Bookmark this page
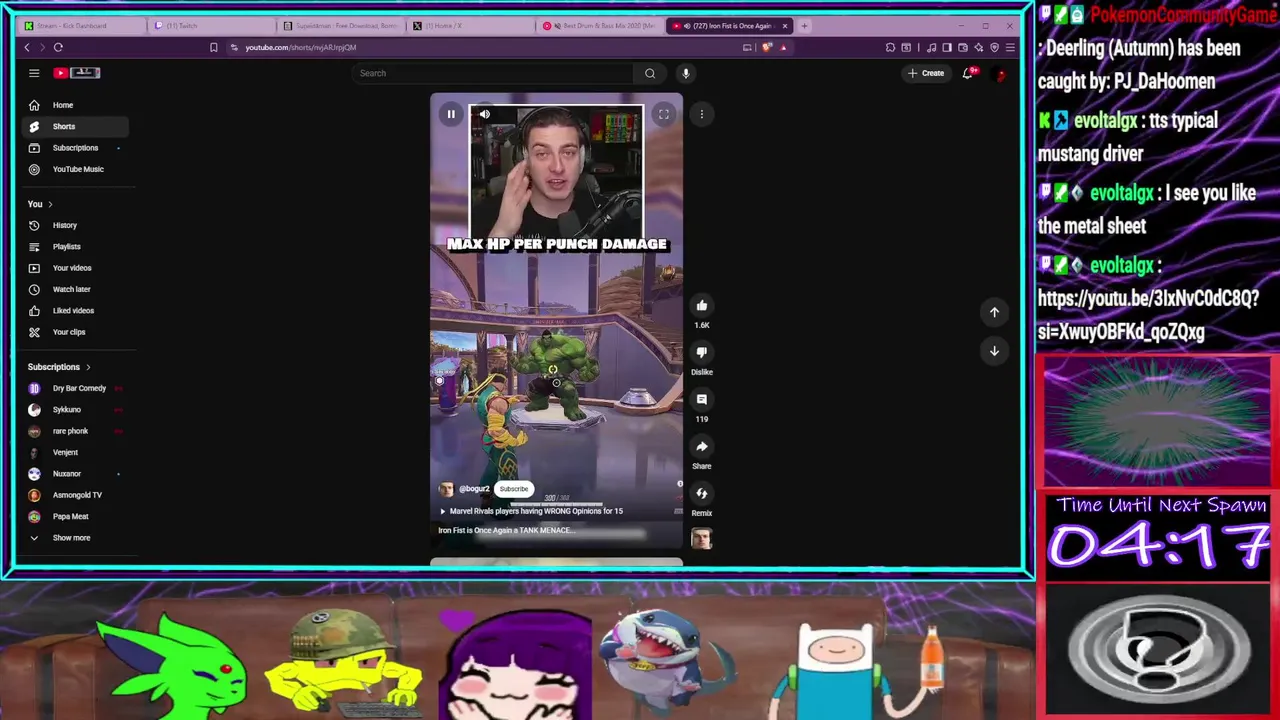This screenshot has width=1280, height=720. click(x=213, y=47)
